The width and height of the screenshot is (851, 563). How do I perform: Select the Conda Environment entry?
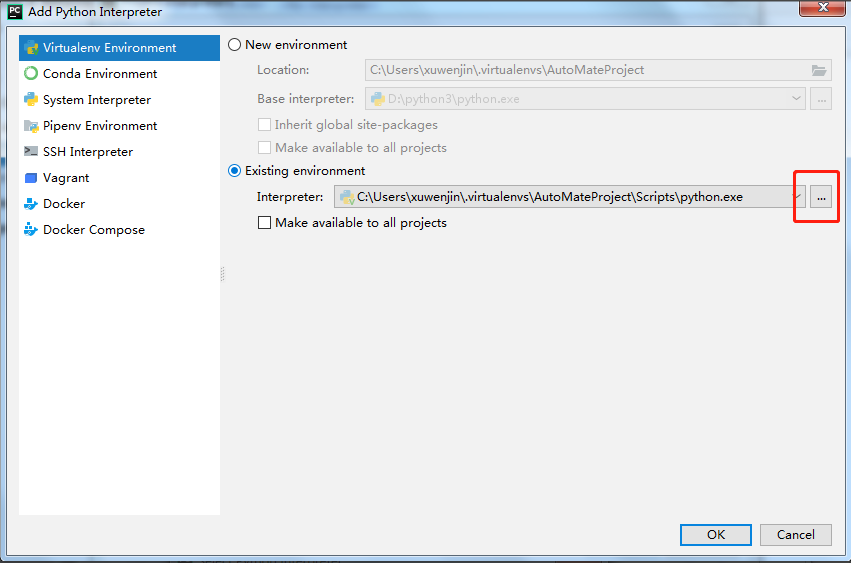click(119, 73)
